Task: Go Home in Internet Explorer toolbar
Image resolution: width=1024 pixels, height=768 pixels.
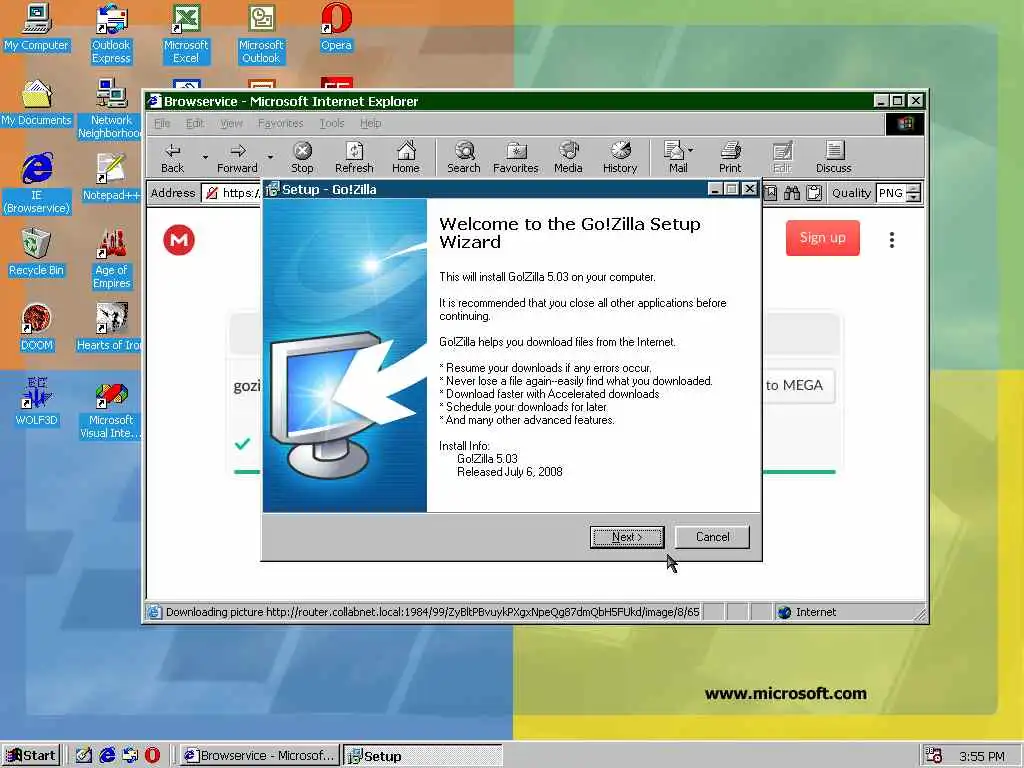Action: (406, 158)
